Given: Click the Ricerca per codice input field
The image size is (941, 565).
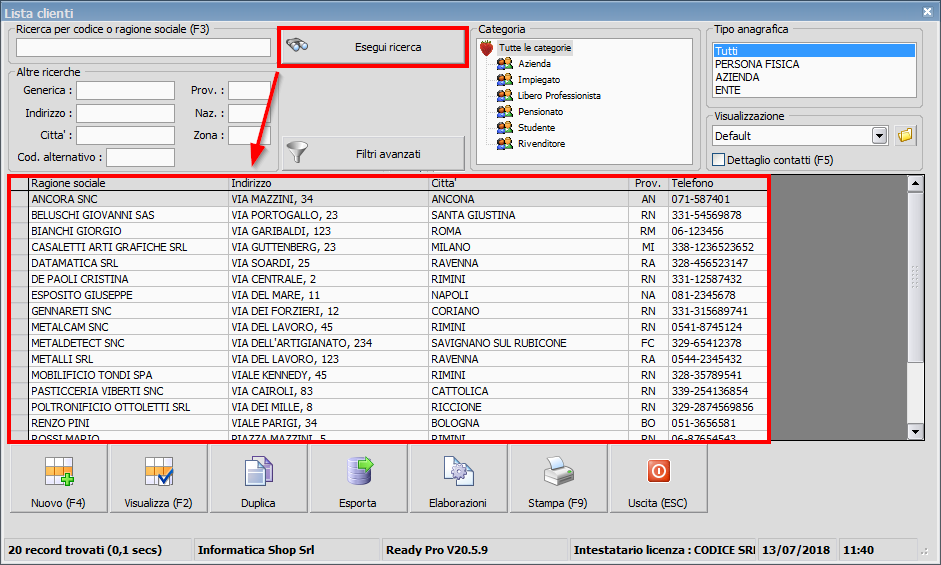Looking at the screenshot, I should pos(143,47).
